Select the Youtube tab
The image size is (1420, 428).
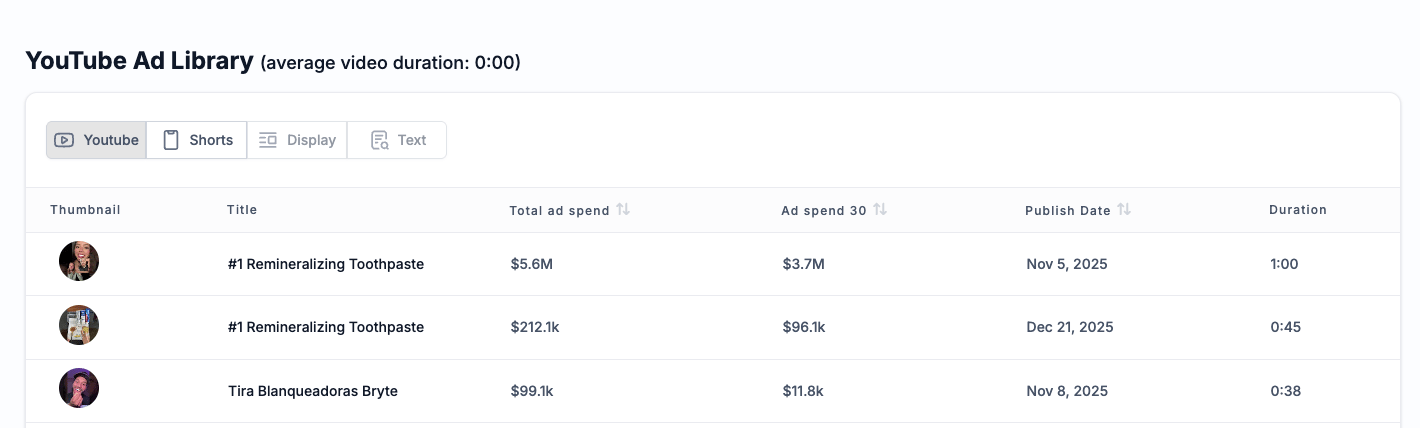click(x=97, y=140)
